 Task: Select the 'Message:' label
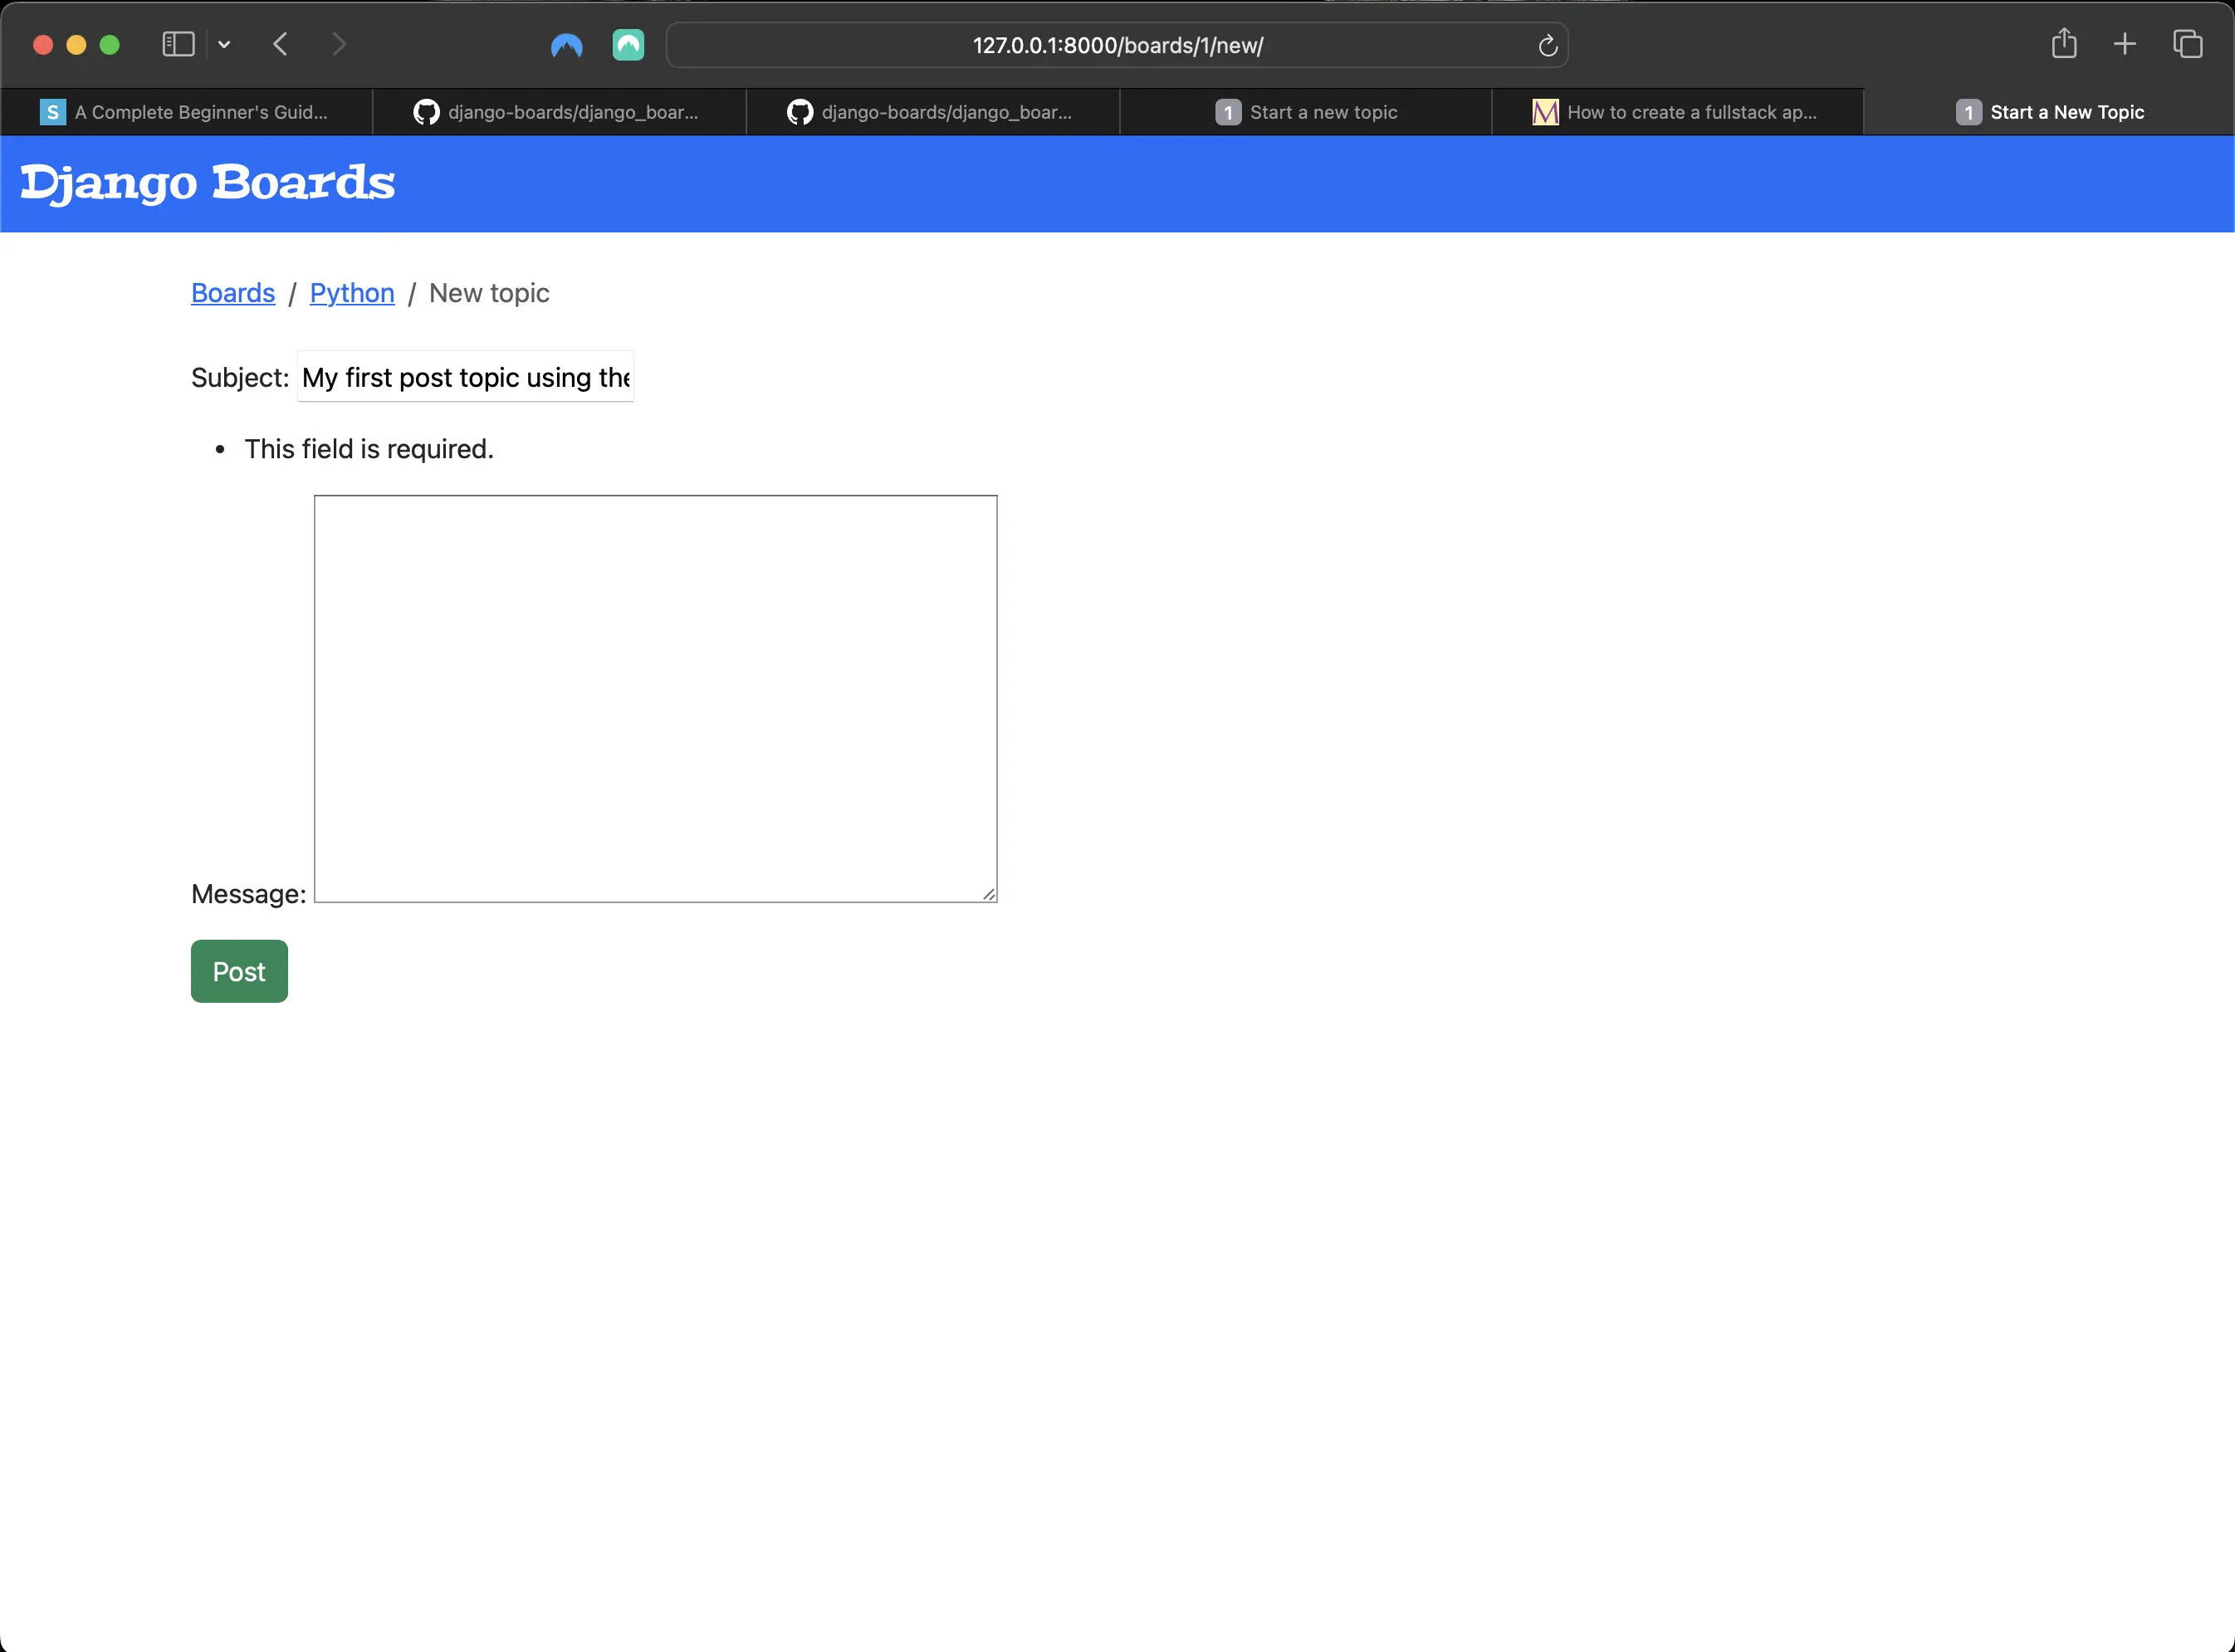[x=249, y=894]
